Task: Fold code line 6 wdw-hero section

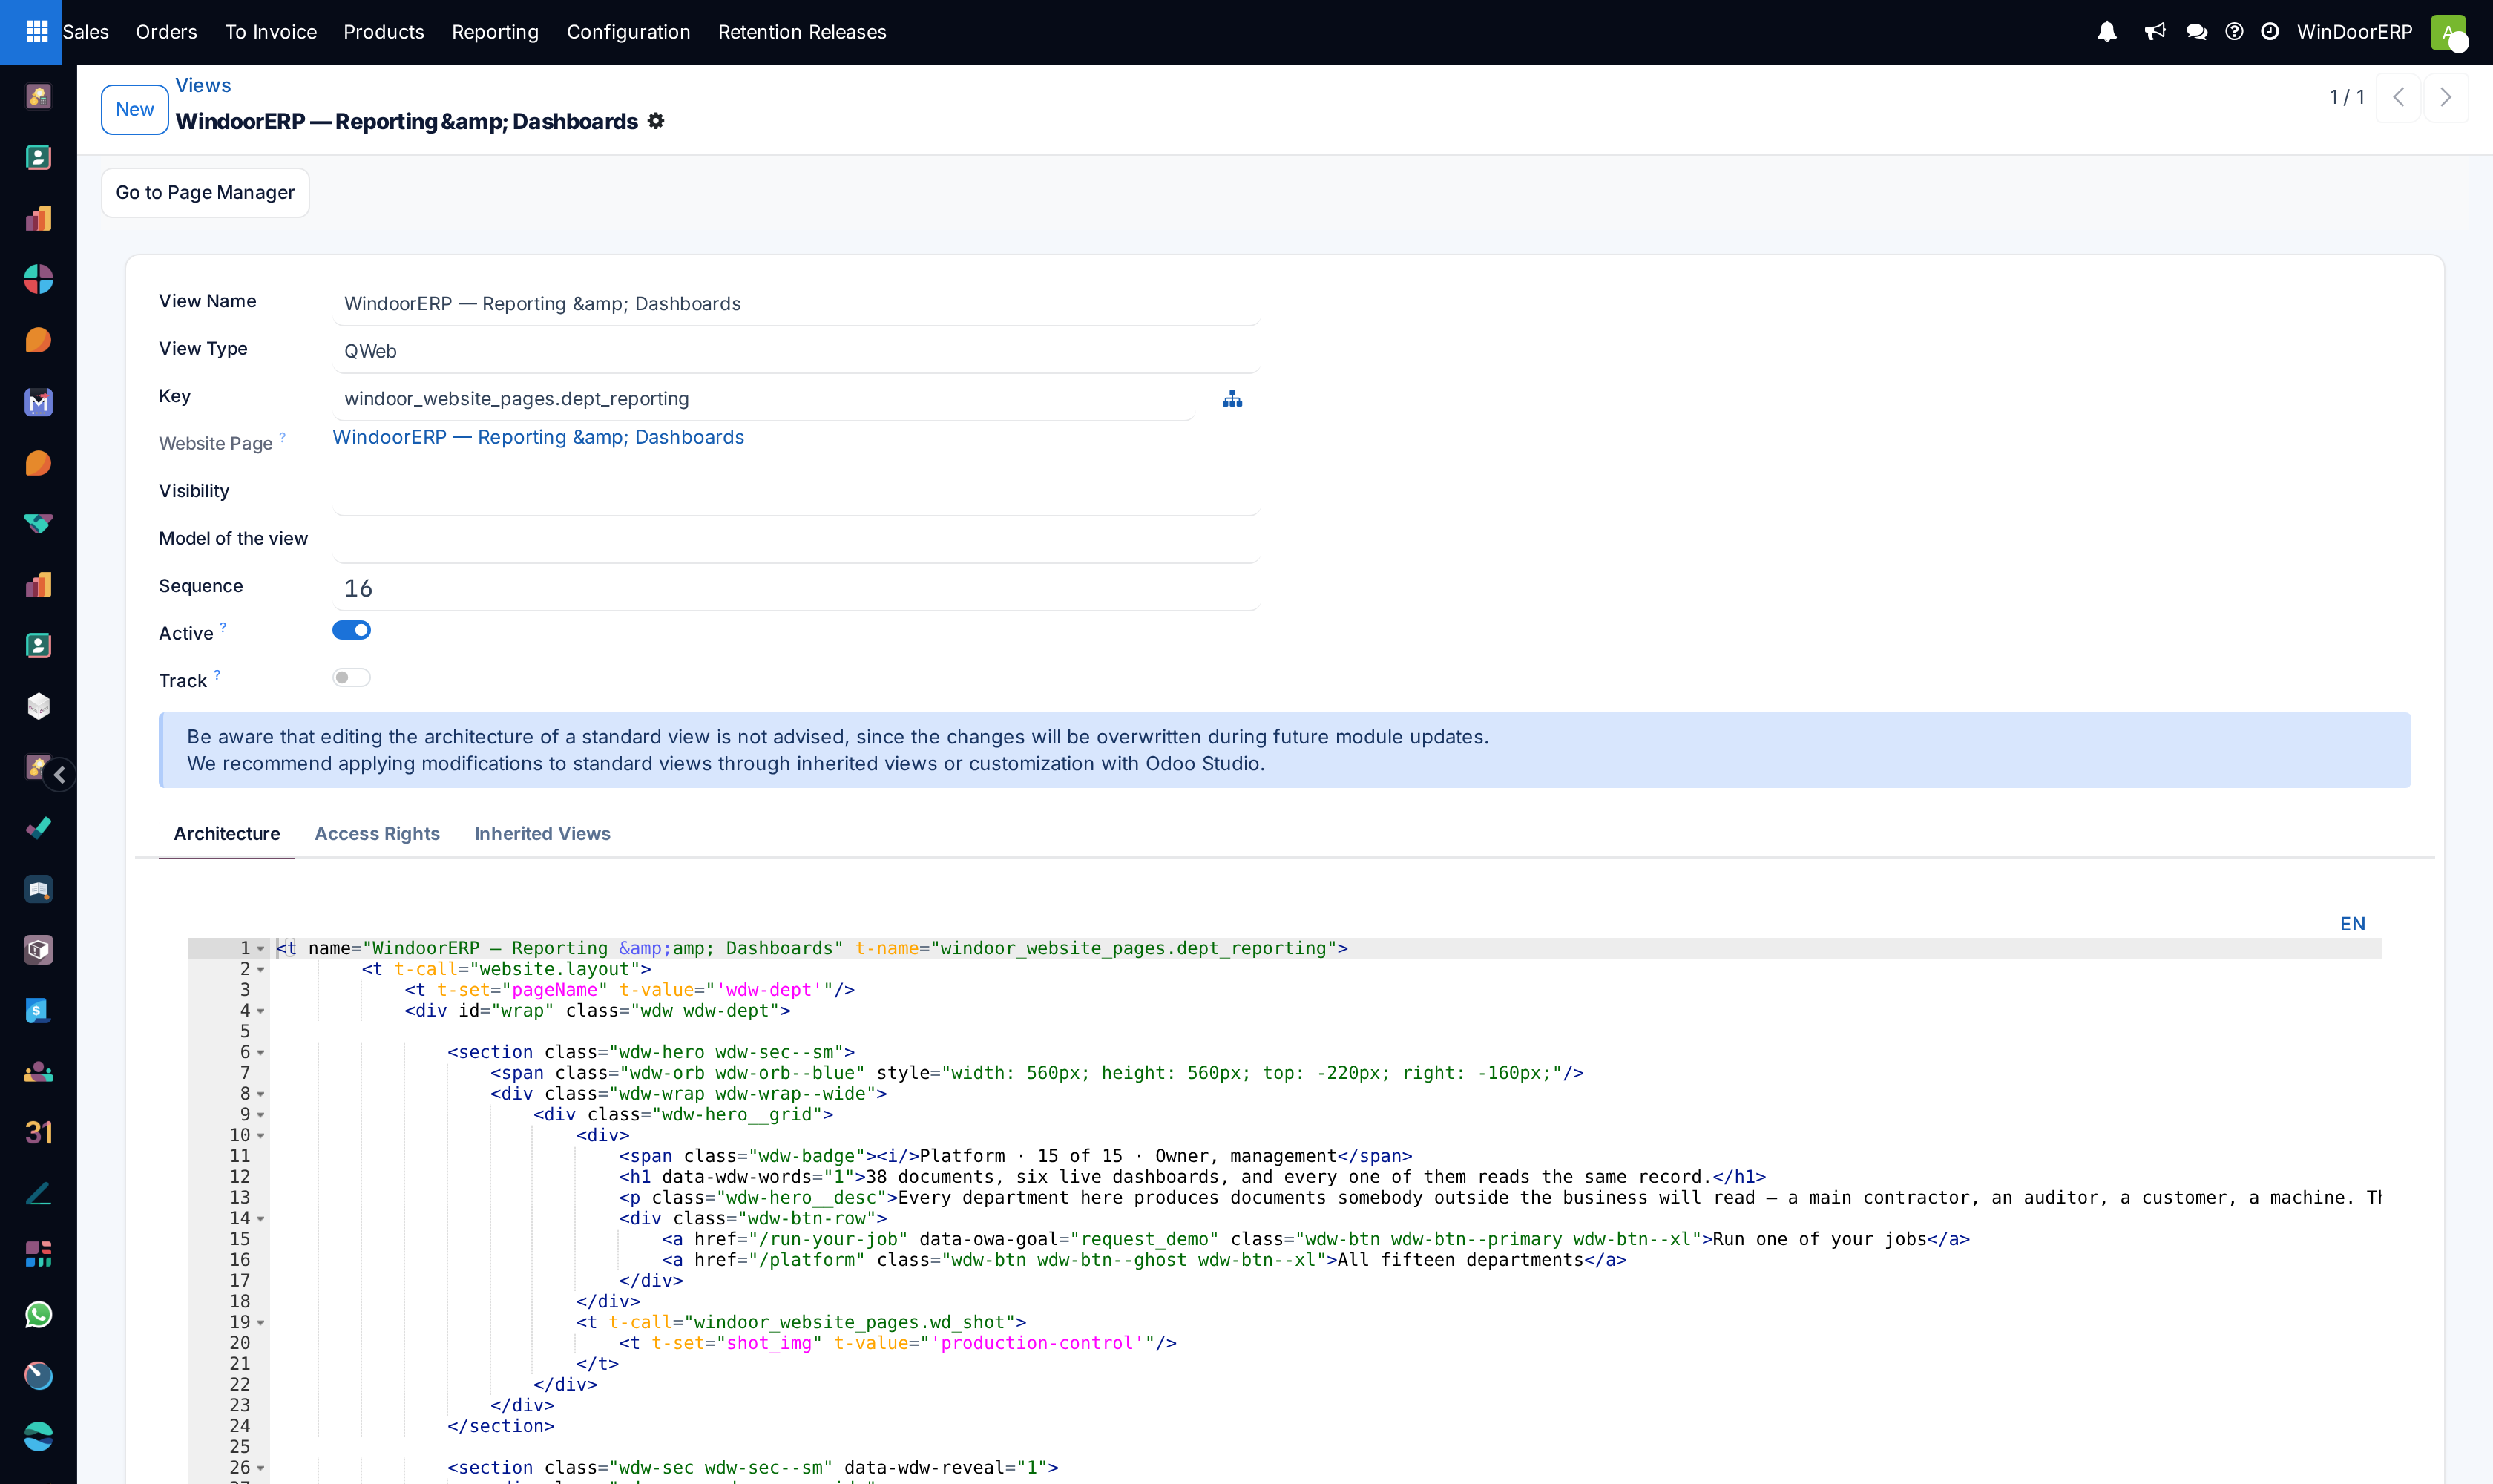Action: coord(261,1053)
